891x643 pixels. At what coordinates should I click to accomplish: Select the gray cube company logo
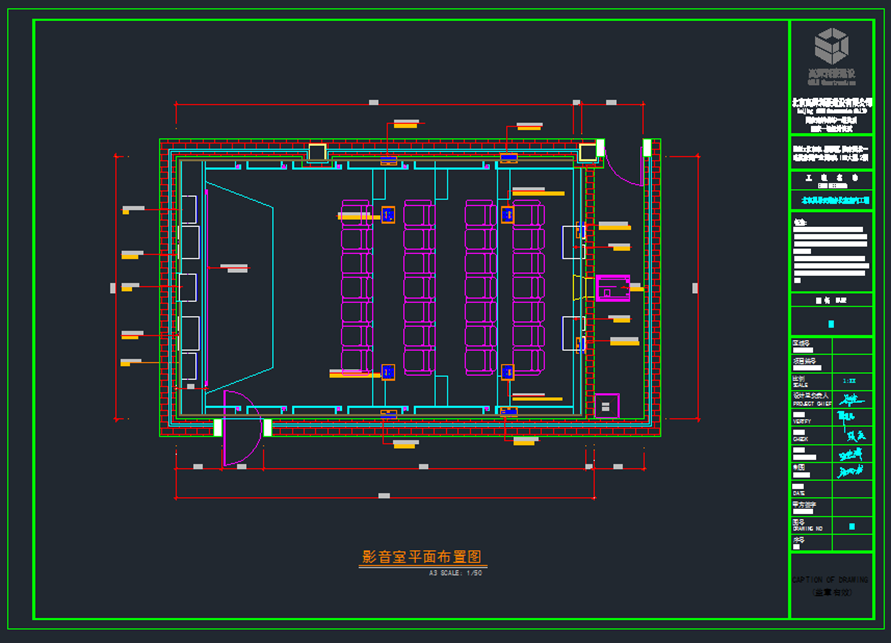tap(831, 45)
